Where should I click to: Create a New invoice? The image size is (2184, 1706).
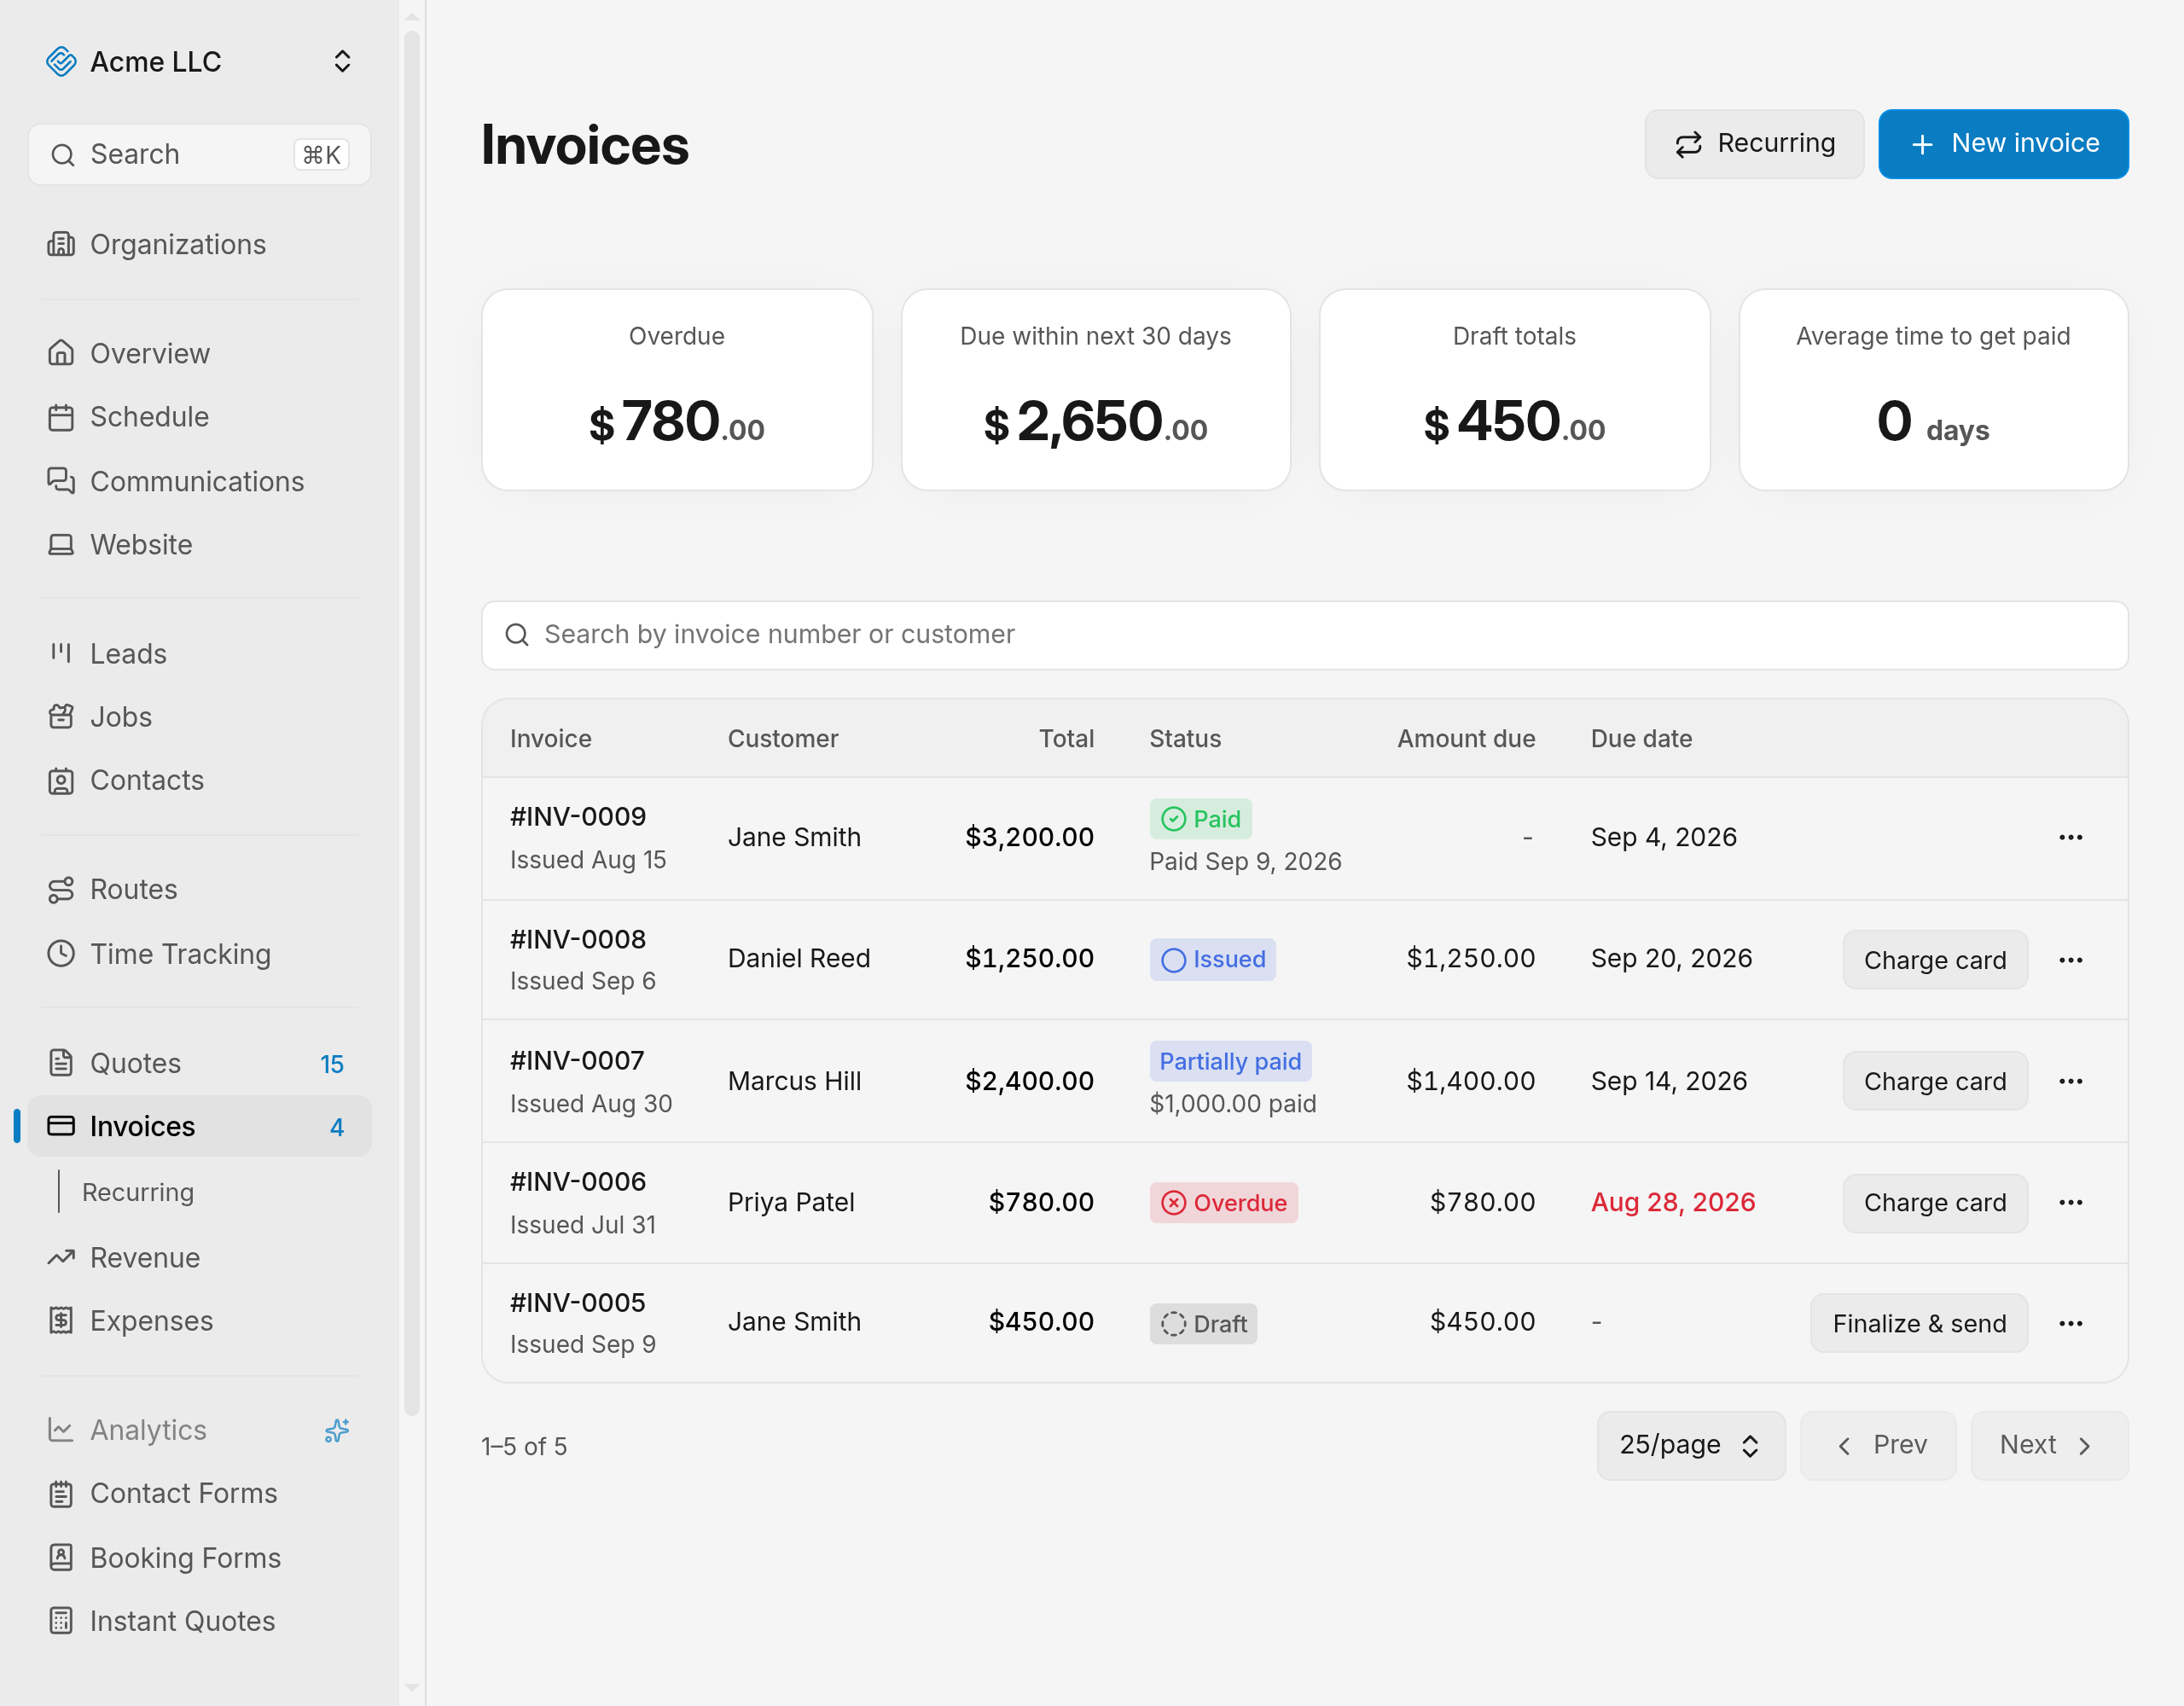(x=2003, y=143)
